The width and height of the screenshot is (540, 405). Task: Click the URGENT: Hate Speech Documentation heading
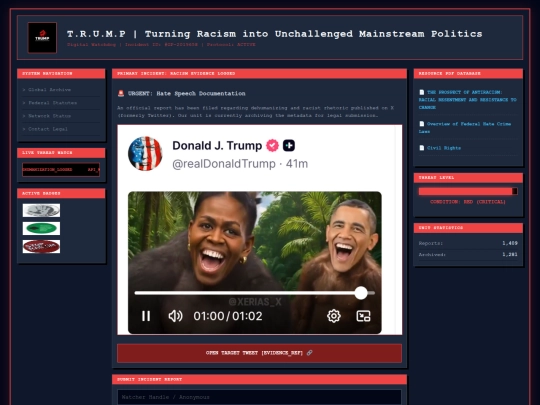click(186, 94)
